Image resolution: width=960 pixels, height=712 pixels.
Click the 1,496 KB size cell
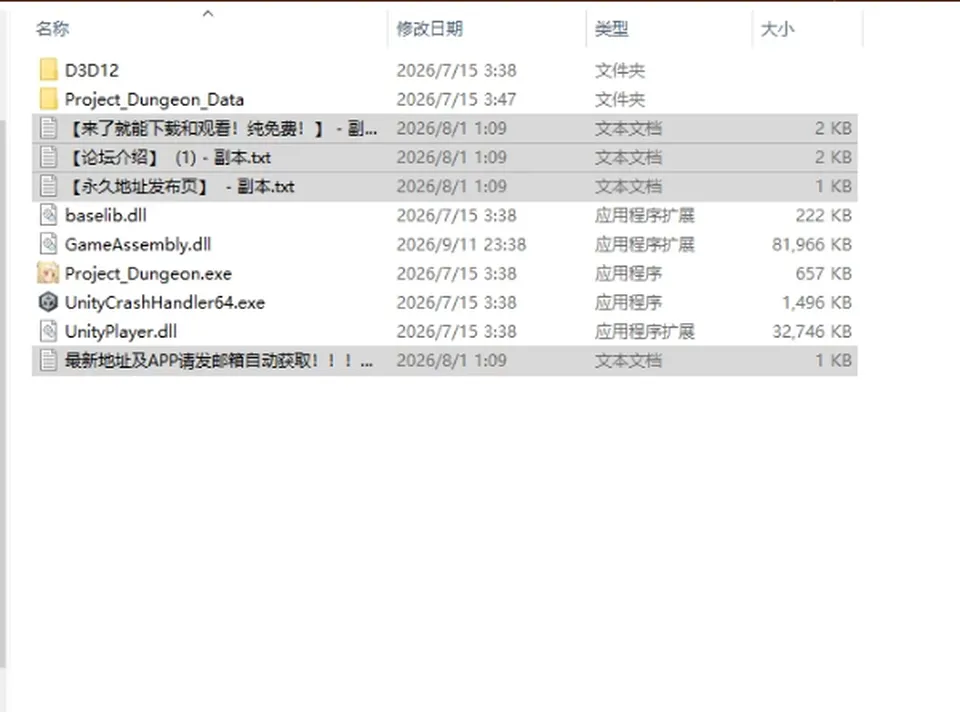817,302
